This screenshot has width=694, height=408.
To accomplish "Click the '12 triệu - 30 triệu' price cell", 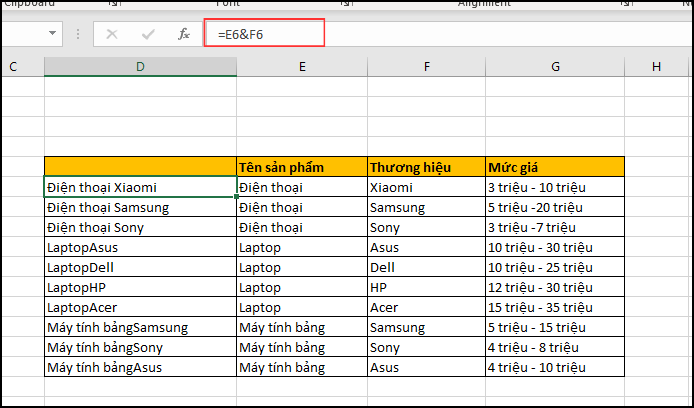I will 555,287.
